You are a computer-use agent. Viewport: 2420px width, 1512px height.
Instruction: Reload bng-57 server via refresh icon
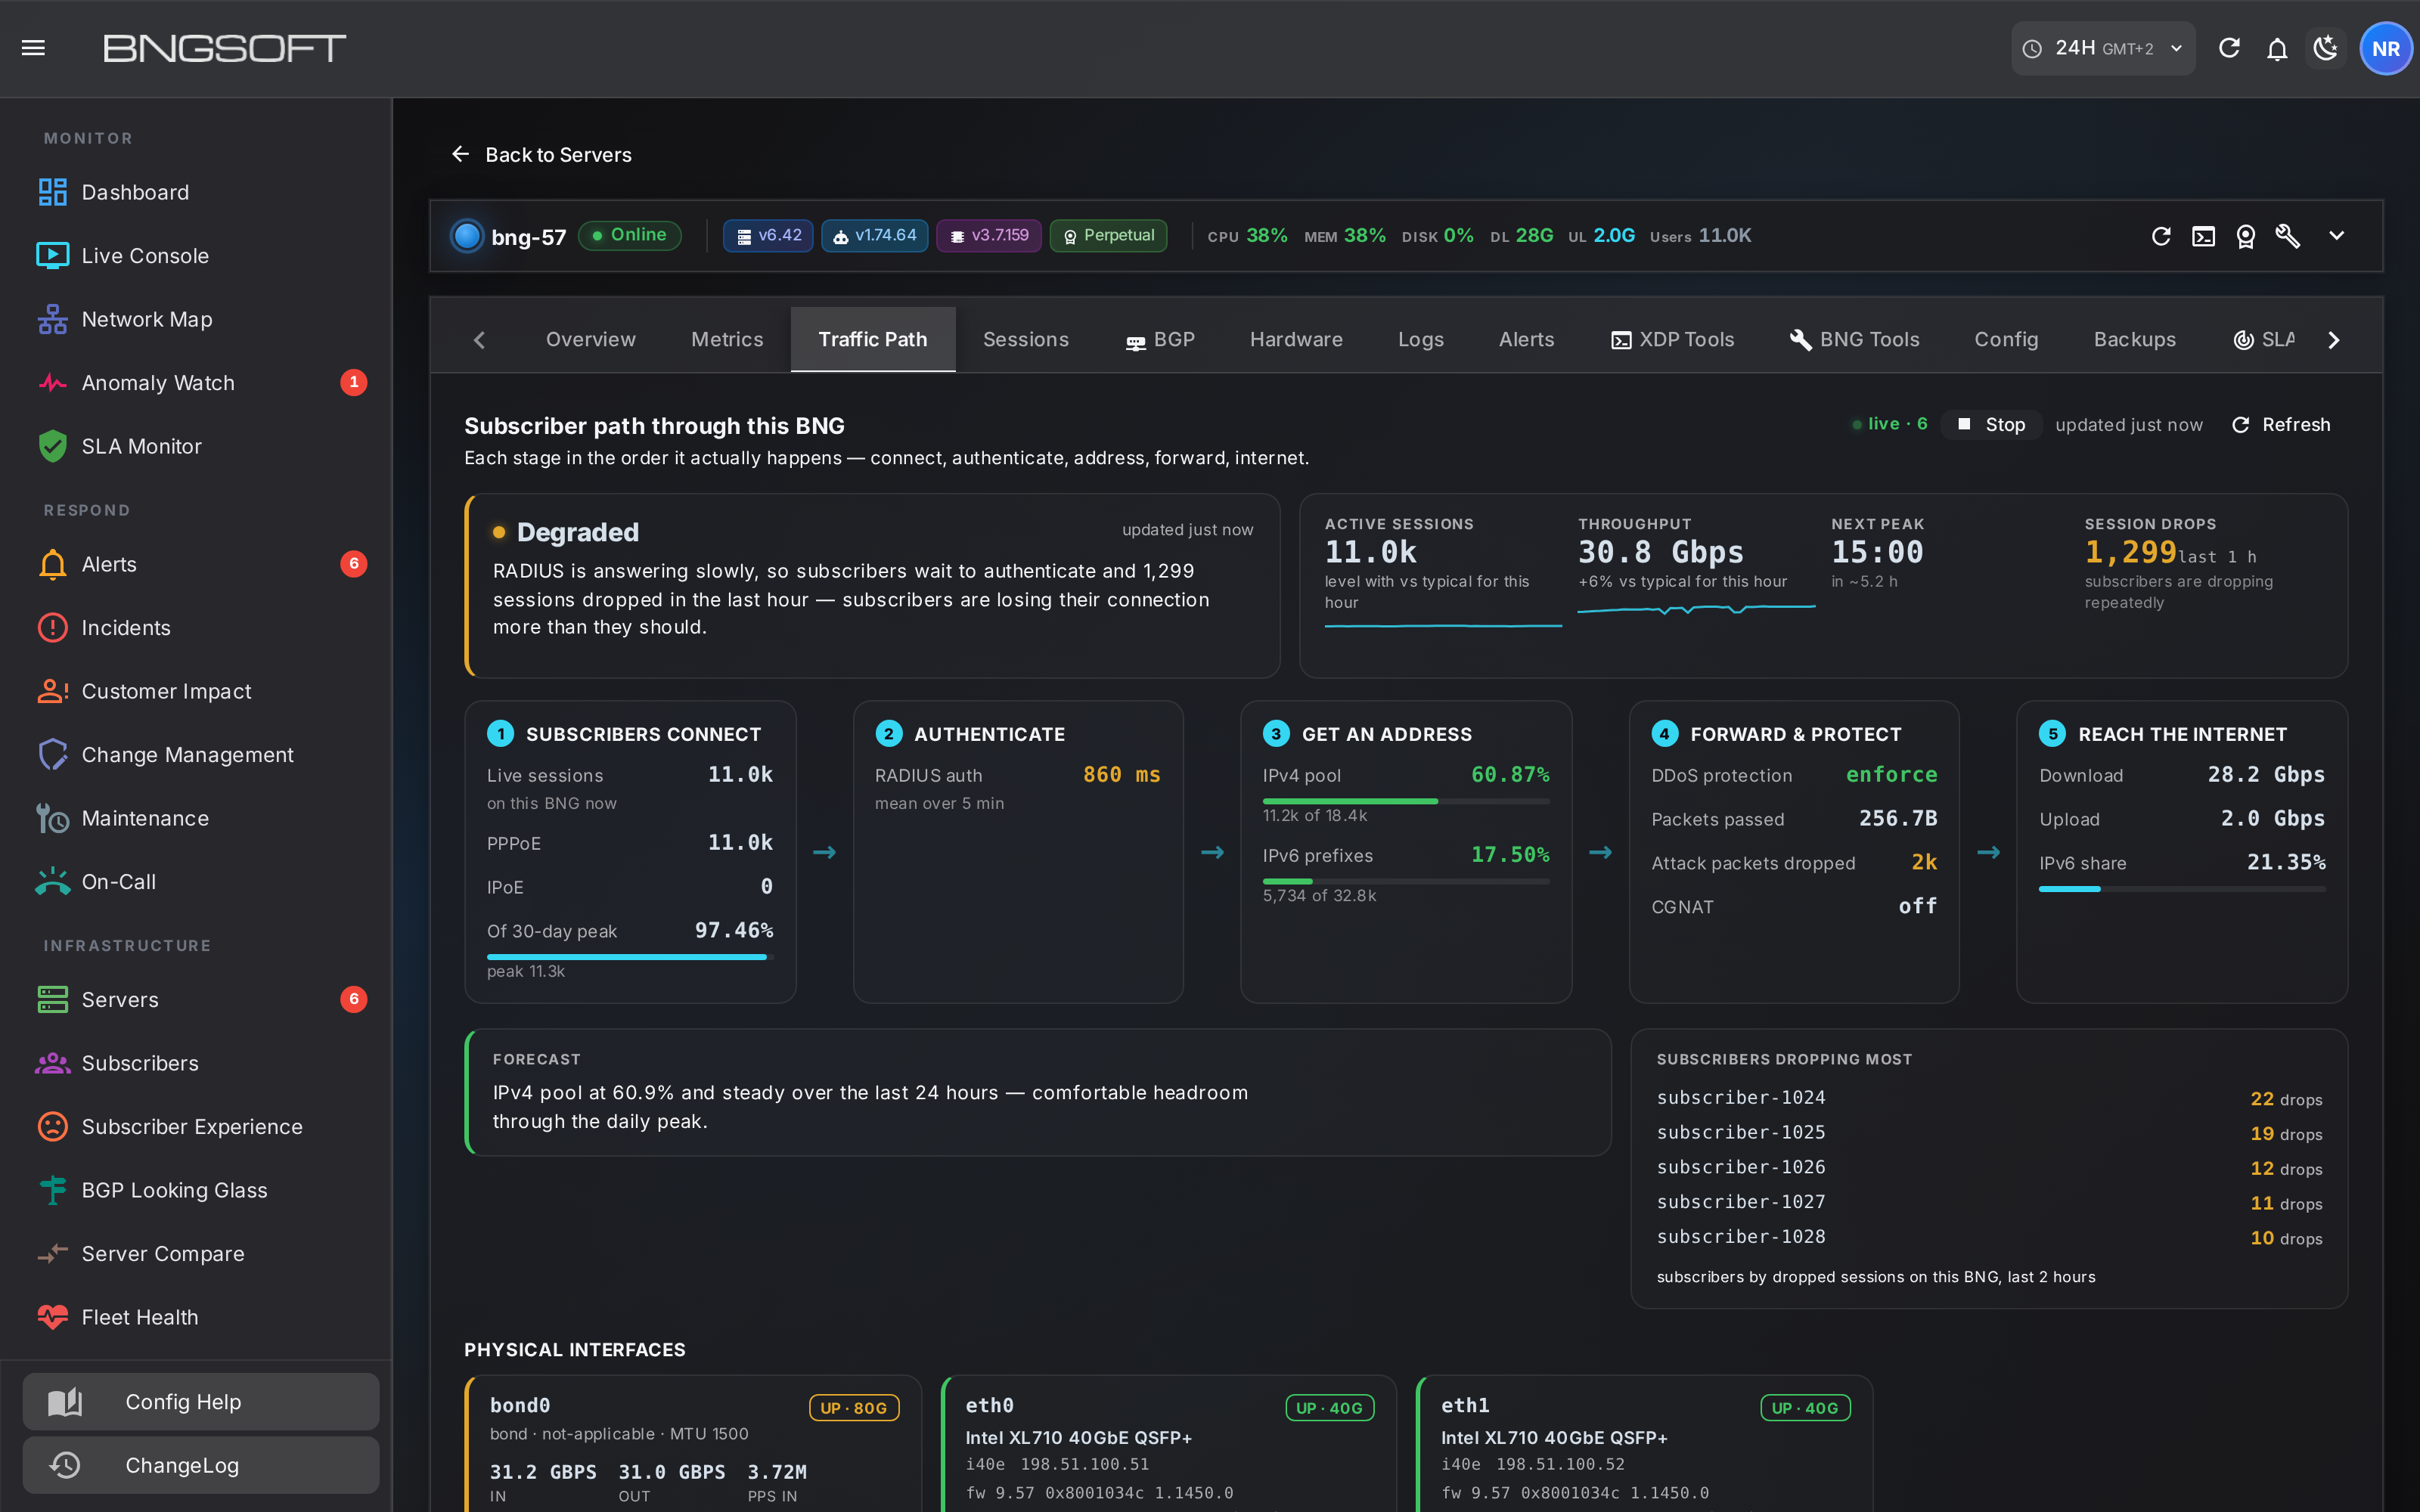(2161, 236)
